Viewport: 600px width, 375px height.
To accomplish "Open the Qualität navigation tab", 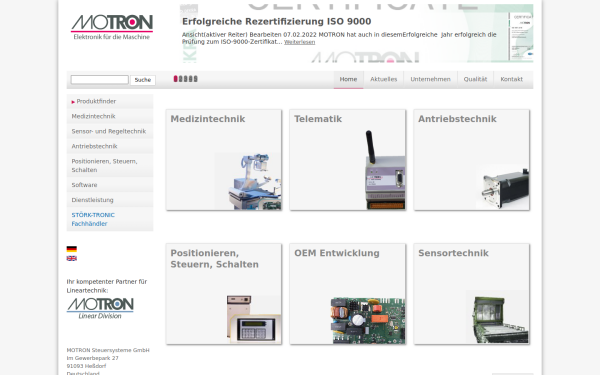I will tap(475, 79).
